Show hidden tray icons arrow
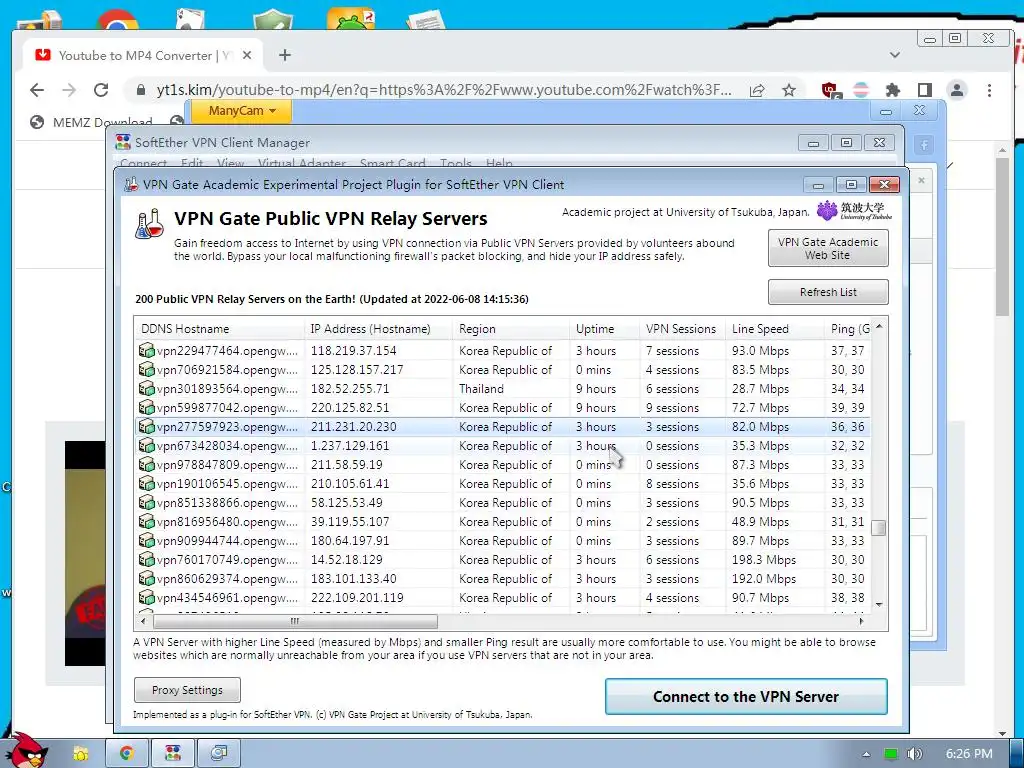Image resolution: width=1024 pixels, height=768 pixels. [x=866, y=754]
